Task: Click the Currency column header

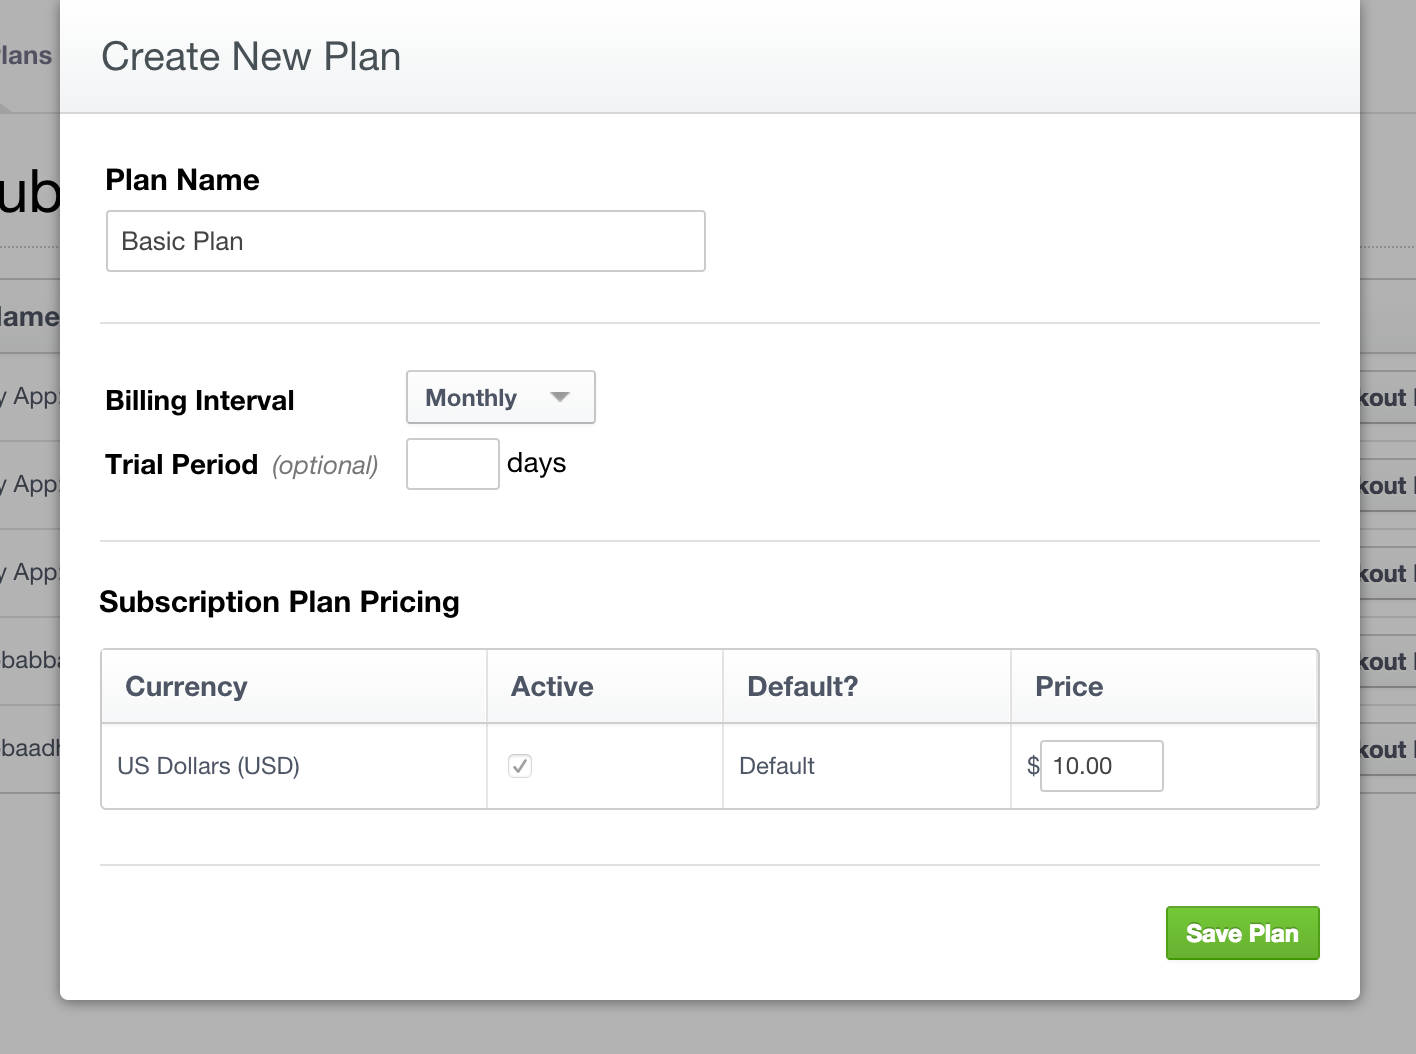Action: (185, 686)
